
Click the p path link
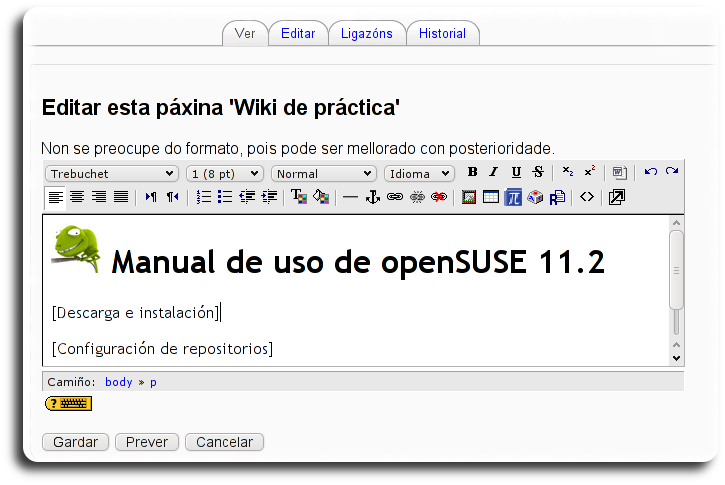(x=153, y=382)
